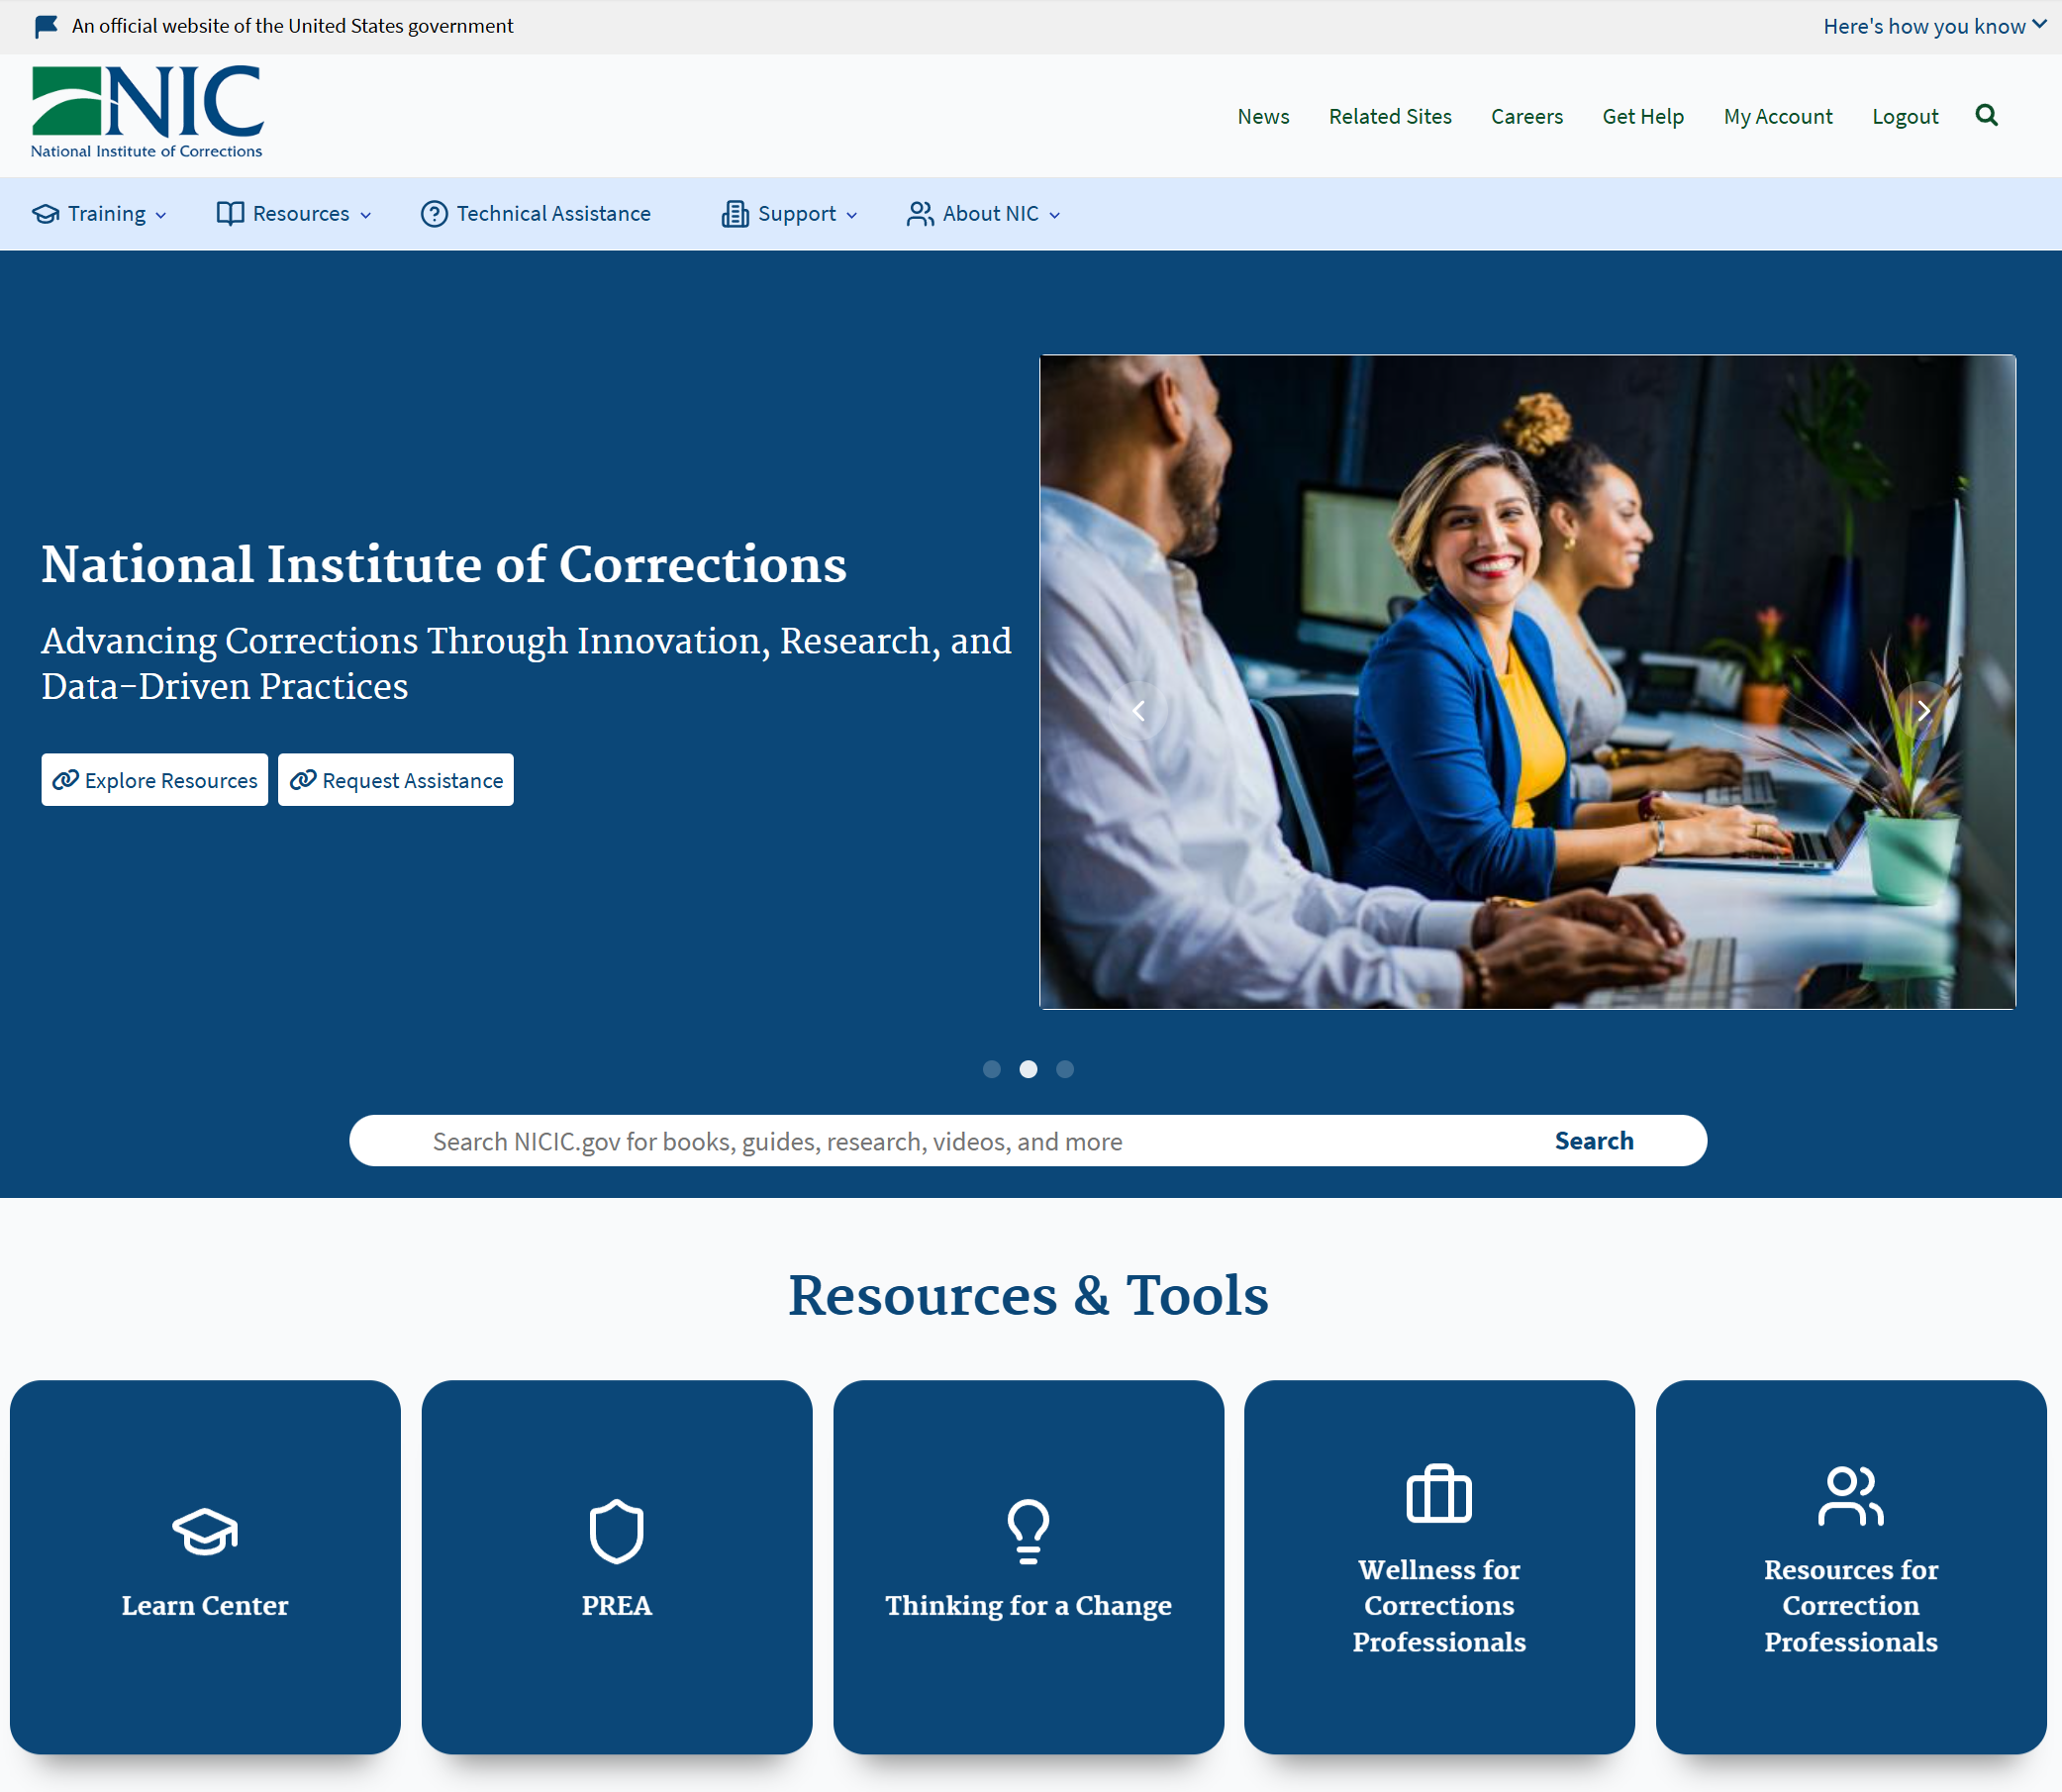Click the Request Assistance button
Image resolution: width=2062 pixels, height=1792 pixels.
396,780
